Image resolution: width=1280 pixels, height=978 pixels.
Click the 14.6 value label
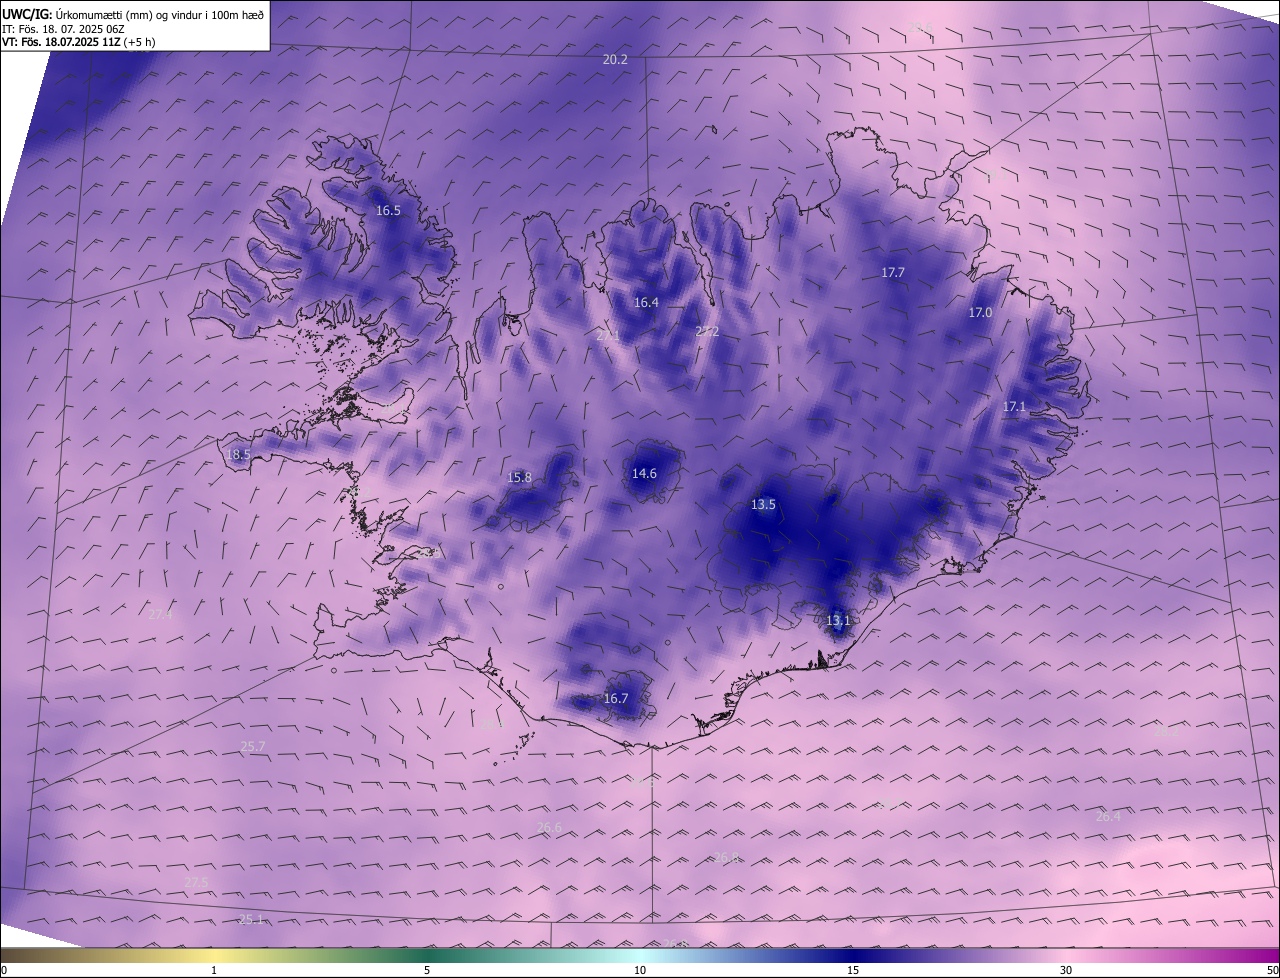(644, 474)
